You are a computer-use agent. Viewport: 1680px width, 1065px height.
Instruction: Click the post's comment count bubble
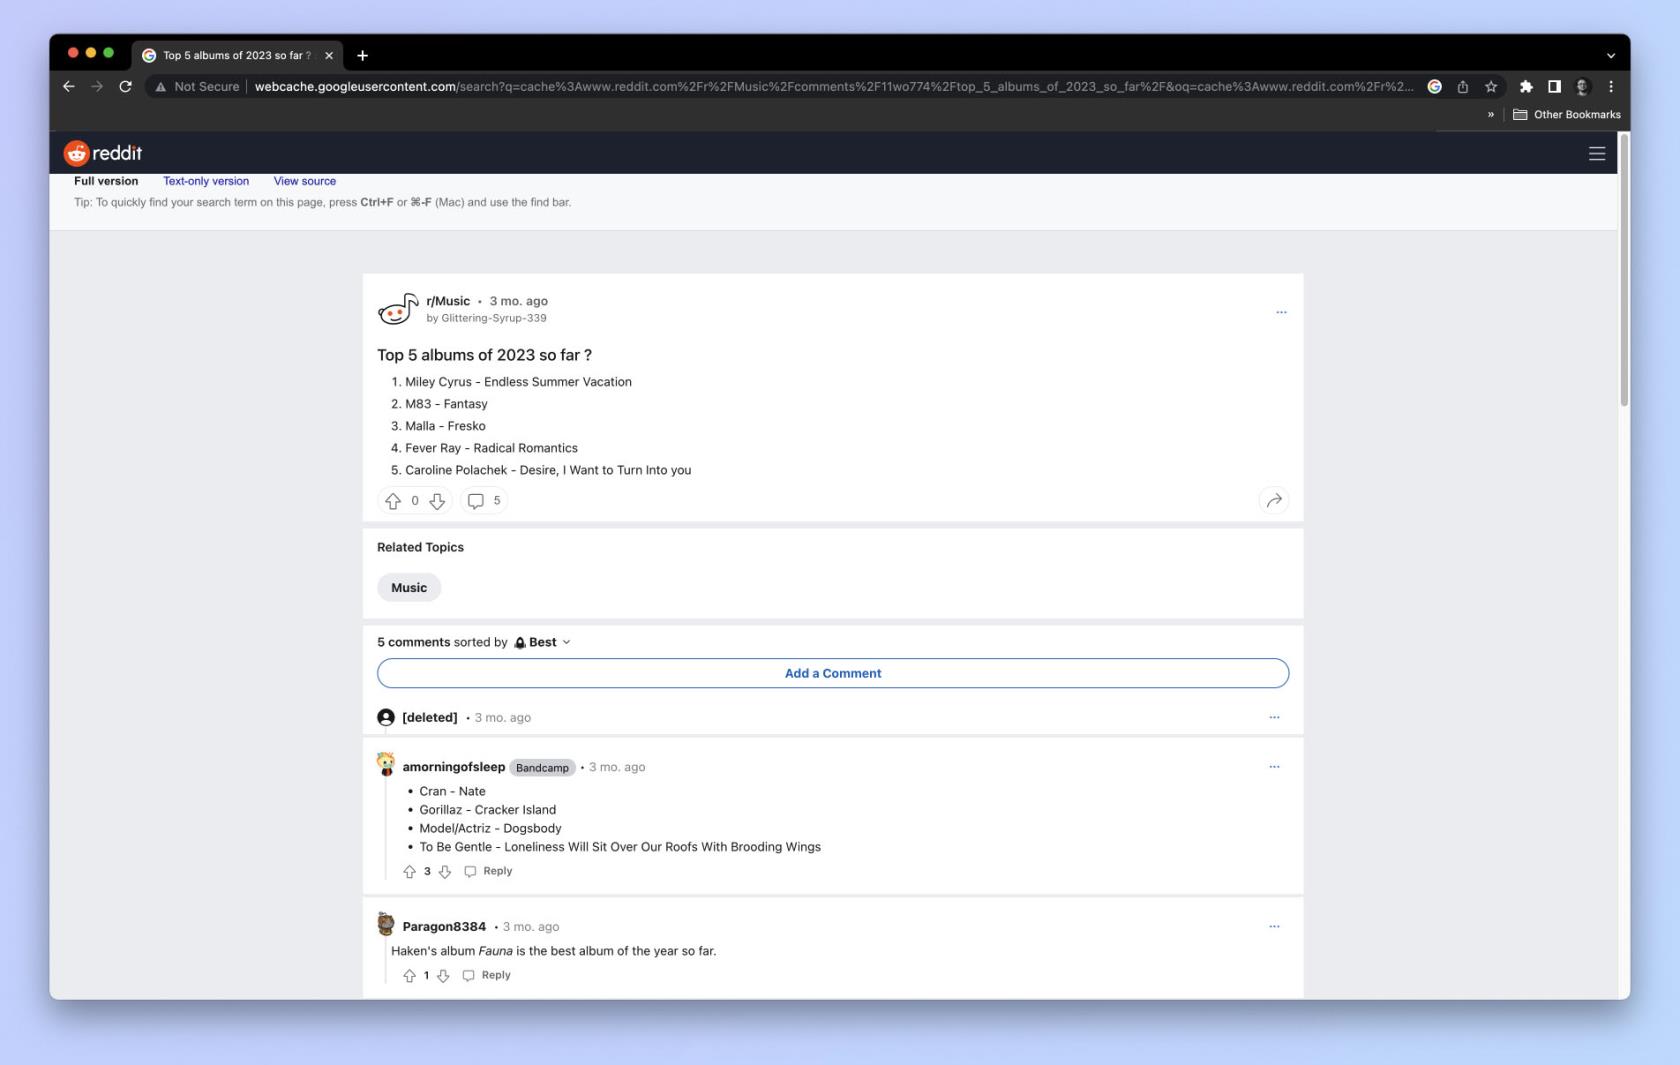[484, 501]
